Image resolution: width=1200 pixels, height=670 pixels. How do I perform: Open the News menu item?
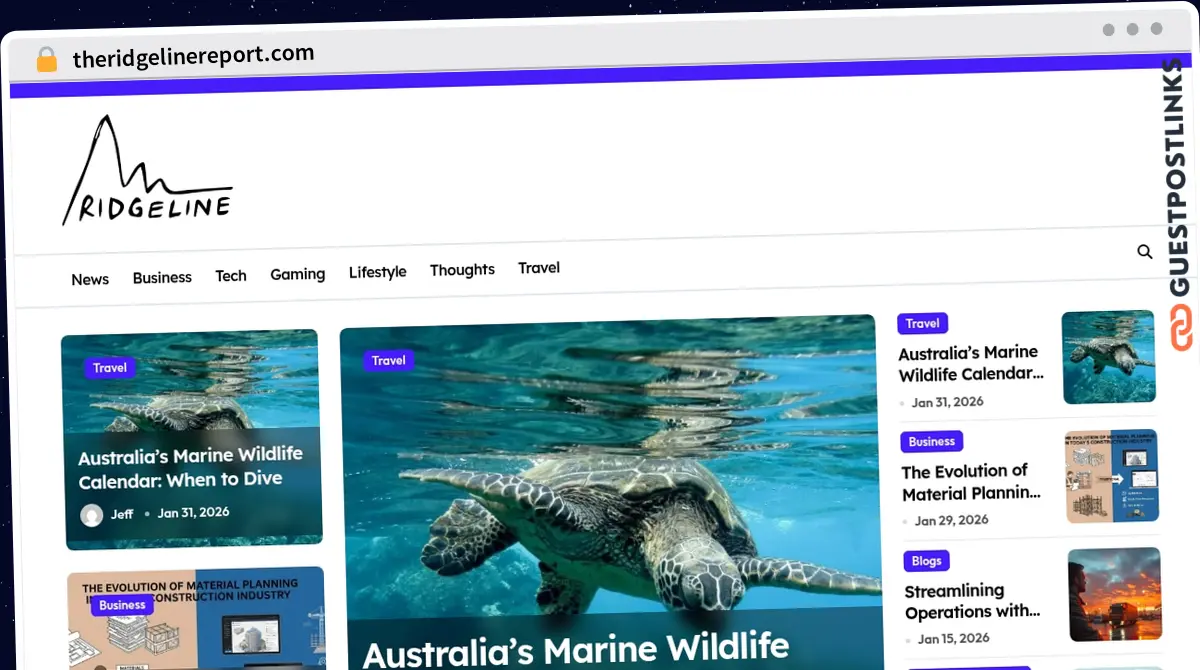pyautogui.click(x=90, y=279)
